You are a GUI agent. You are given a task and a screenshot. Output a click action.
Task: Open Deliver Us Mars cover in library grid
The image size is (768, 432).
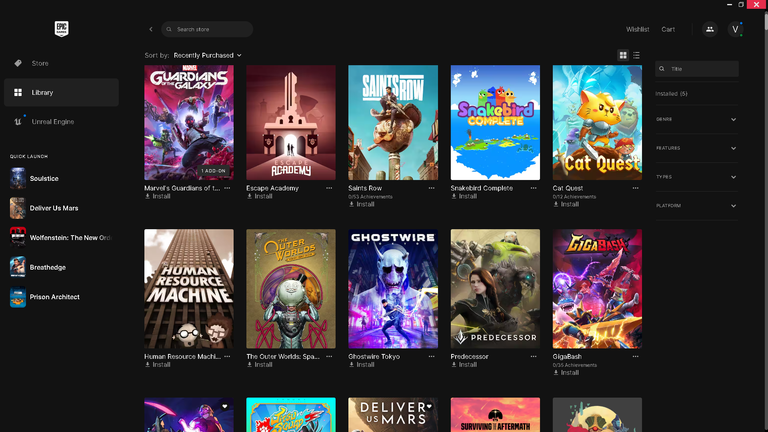click(x=393, y=415)
